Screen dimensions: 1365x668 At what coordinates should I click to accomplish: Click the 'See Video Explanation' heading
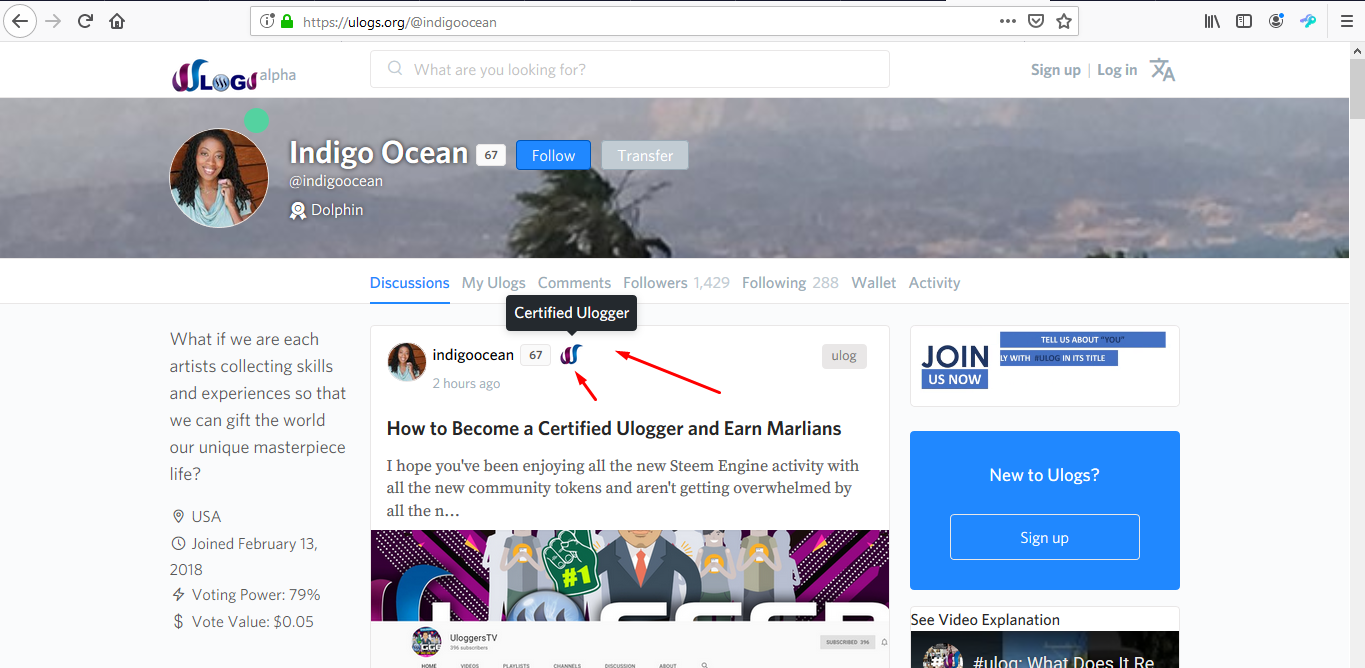pyautogui.click(x=985, y=619)
